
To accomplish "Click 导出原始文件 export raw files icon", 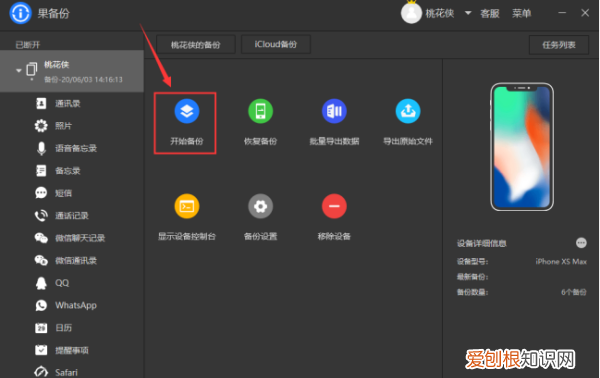I will tap(408, 111).
